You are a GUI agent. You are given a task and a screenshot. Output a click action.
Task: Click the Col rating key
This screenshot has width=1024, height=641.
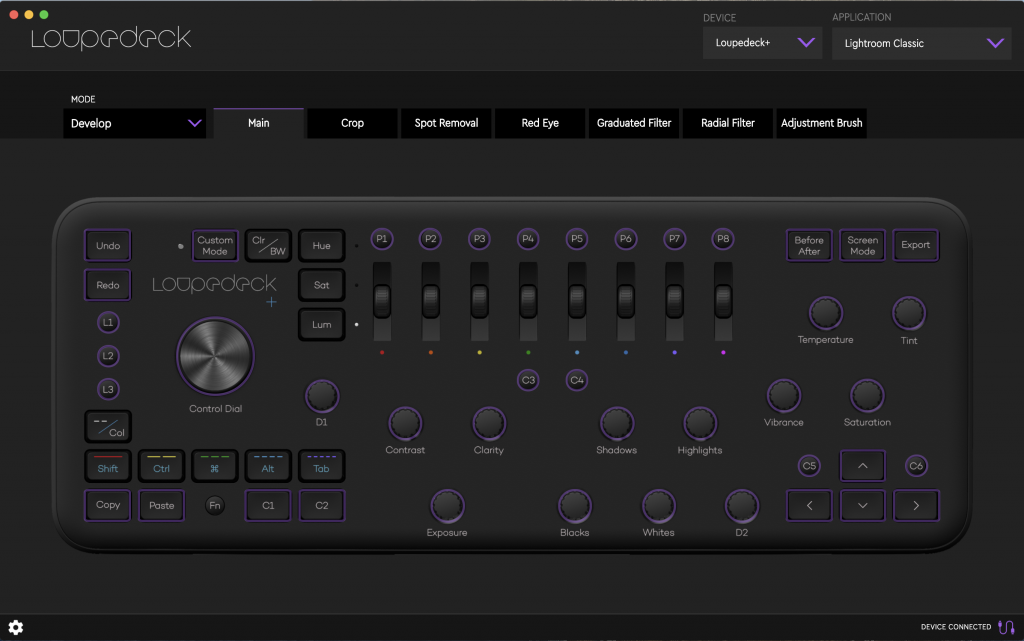(x=108, y=426)
